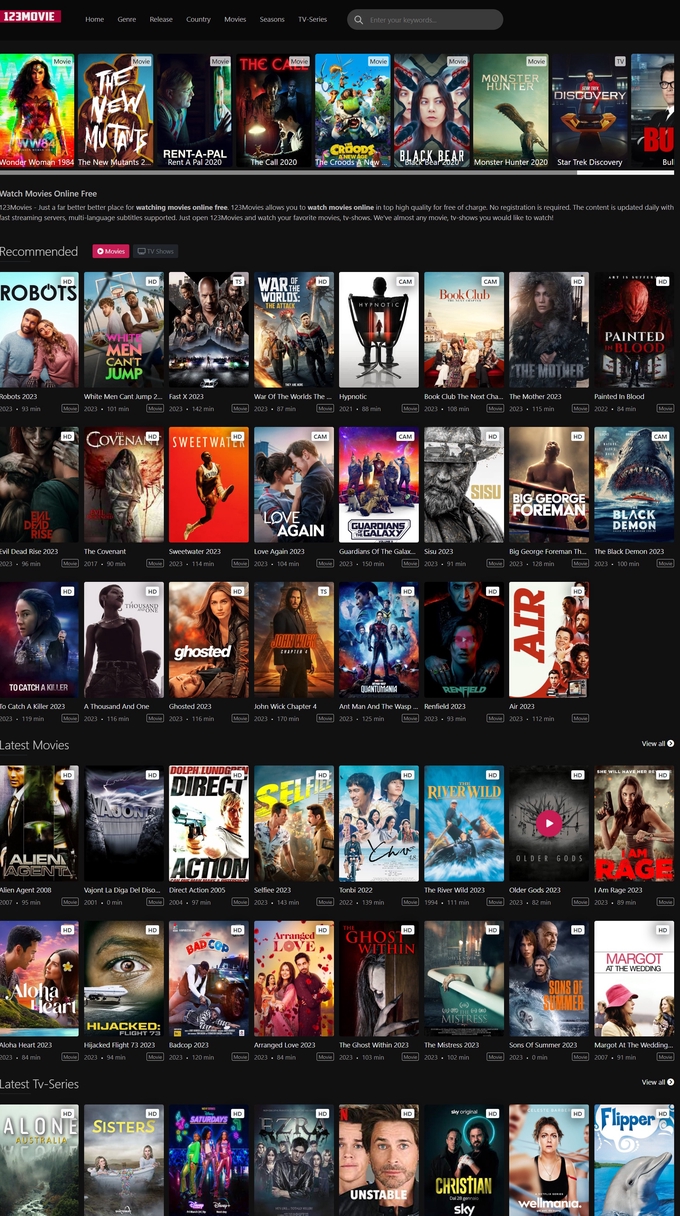Open Ghosted 2023 poster
Screen dimensions: 680x1216
(209, 640)
